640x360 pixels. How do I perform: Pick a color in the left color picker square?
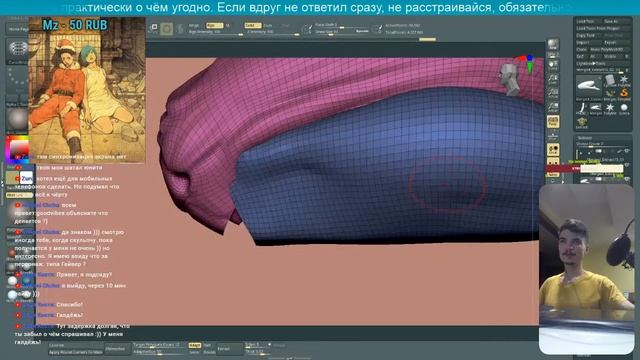click(x=17, y=149)
